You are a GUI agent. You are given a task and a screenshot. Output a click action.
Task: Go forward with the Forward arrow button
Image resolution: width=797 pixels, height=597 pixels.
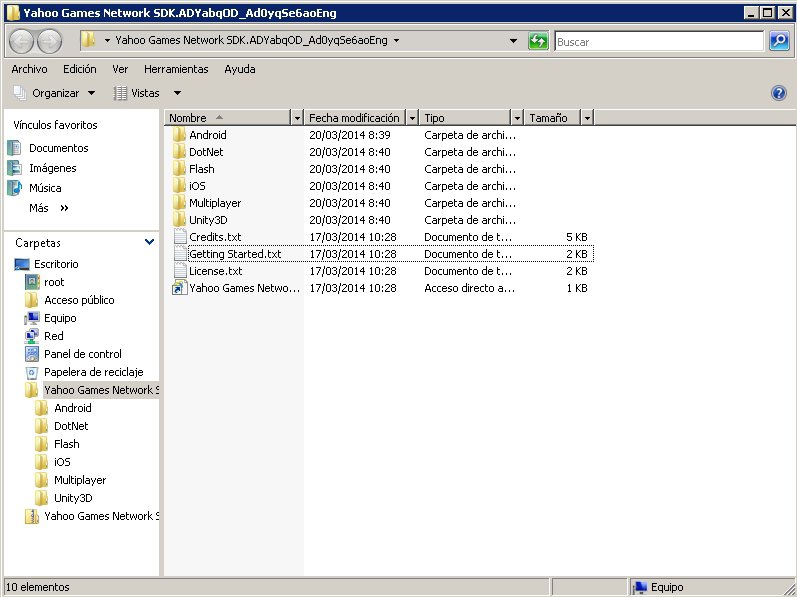(50, 42)
